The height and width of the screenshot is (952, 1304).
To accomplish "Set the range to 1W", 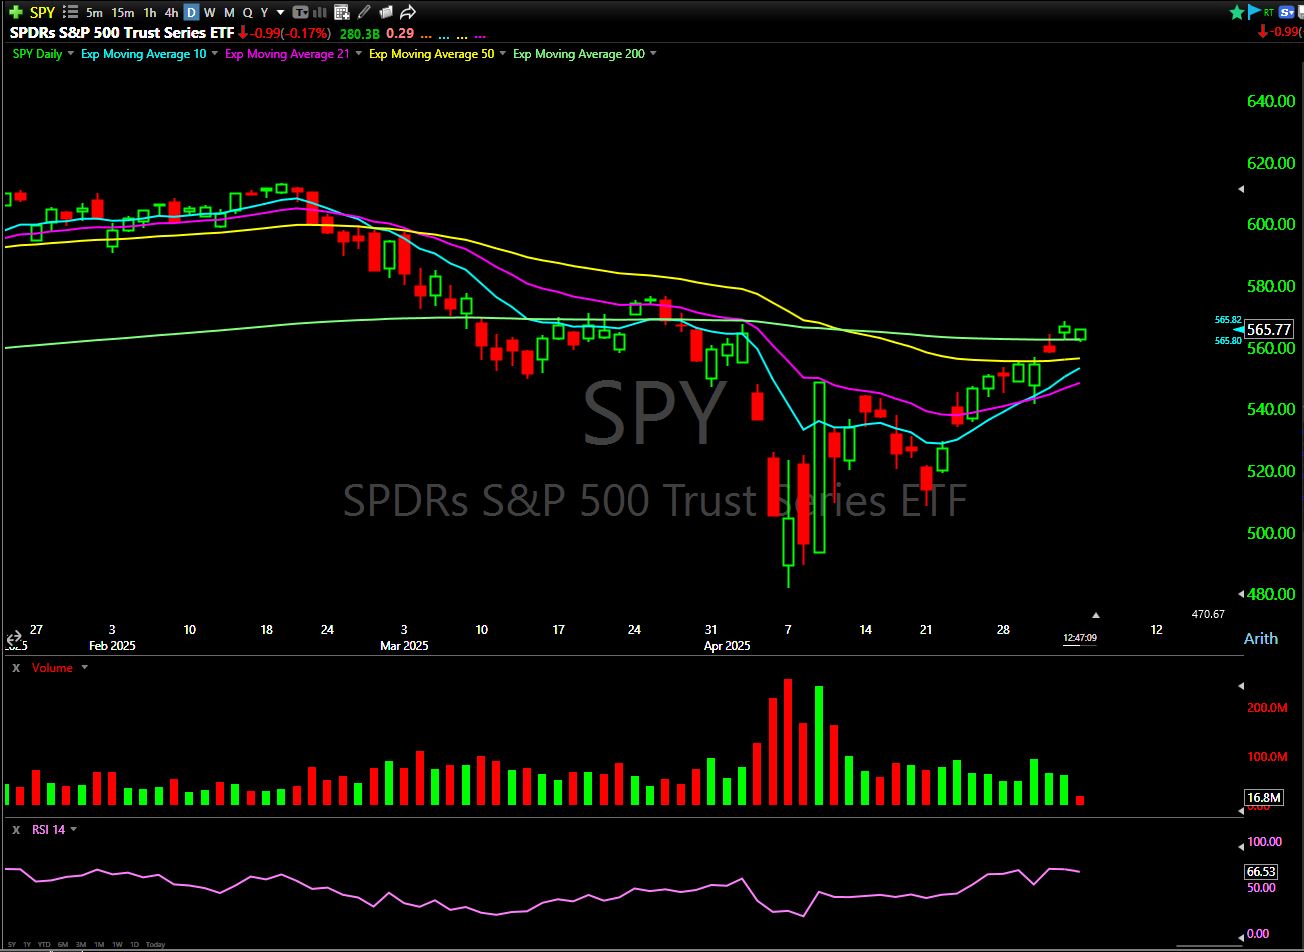I will click(x=117, y=944).
